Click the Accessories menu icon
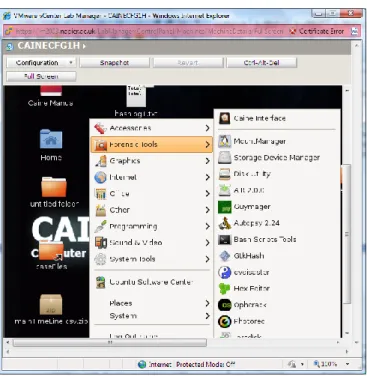367x376 pixels. pyautogui.click(x=100, y=128)
